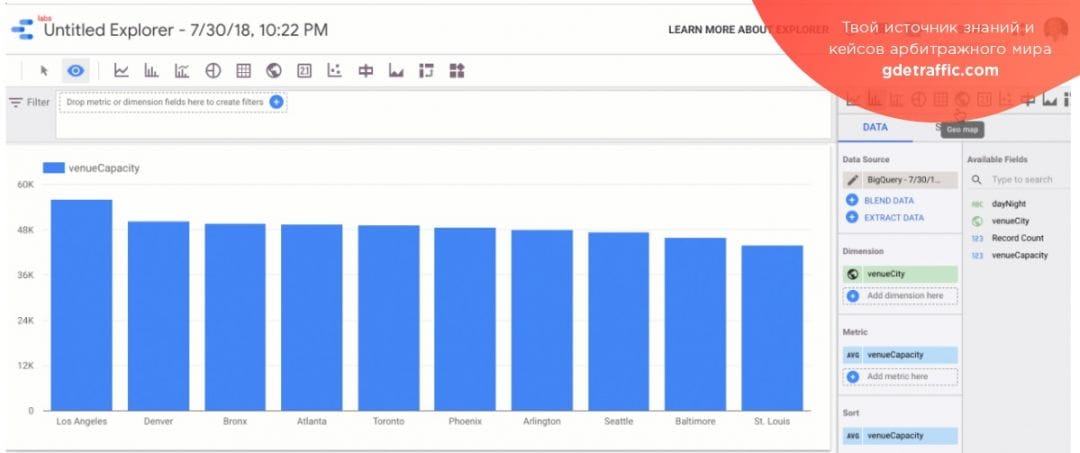The image size is (1080, 453).
Task: Open AVG aggregation badge on Metric venueCapacity
Action: point(853,355)
